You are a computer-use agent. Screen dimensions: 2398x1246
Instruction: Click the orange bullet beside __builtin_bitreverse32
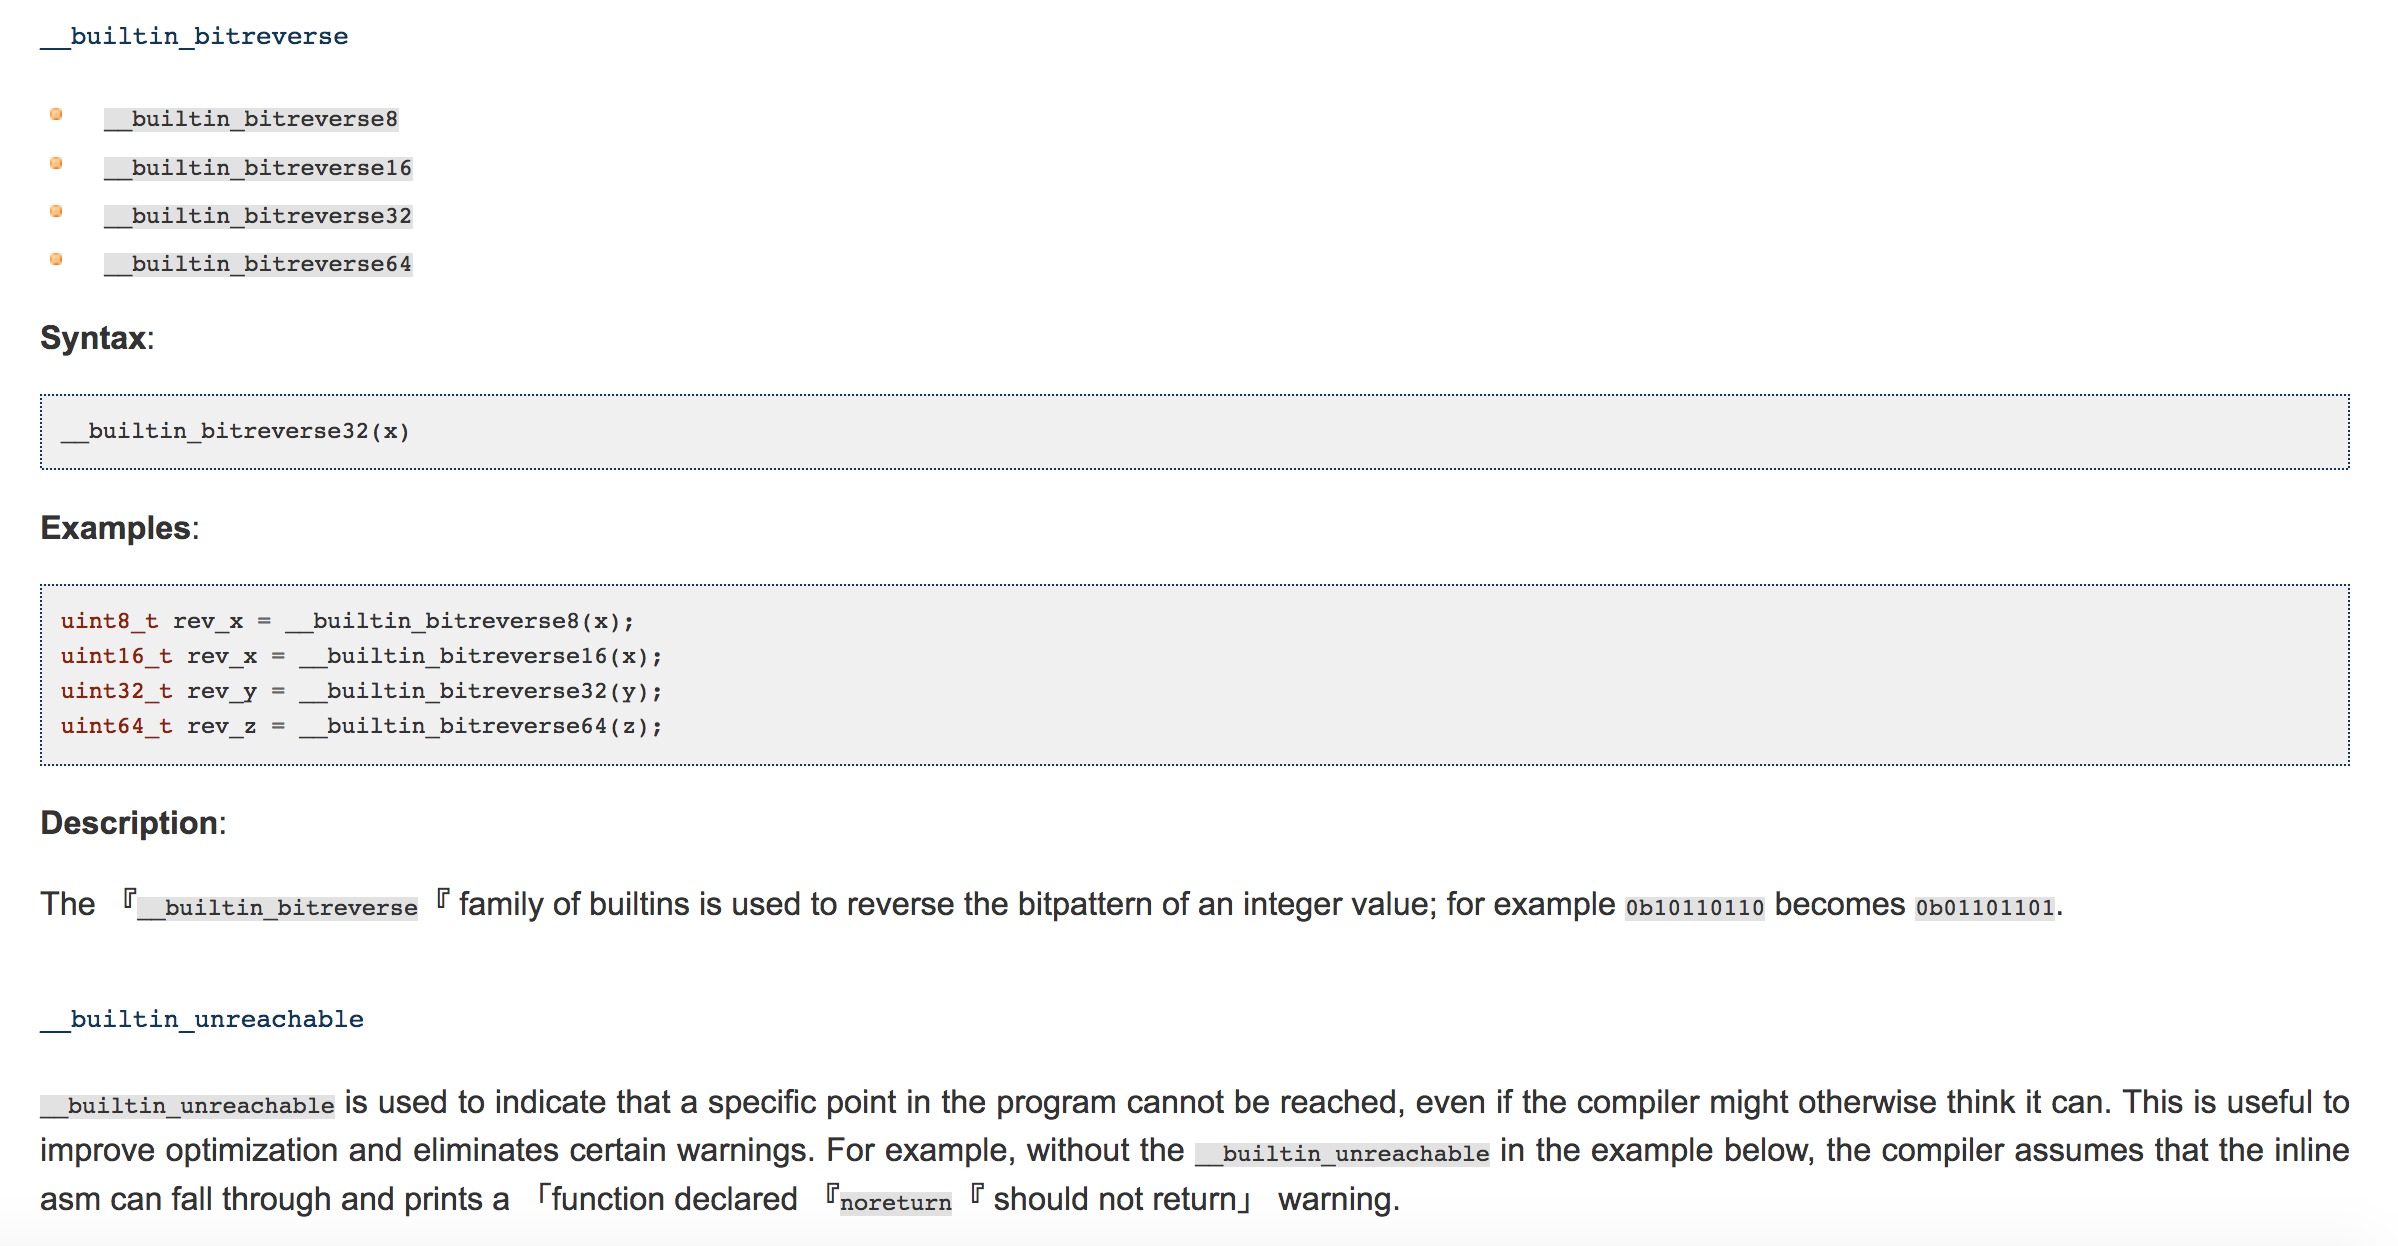coord(57,212)
